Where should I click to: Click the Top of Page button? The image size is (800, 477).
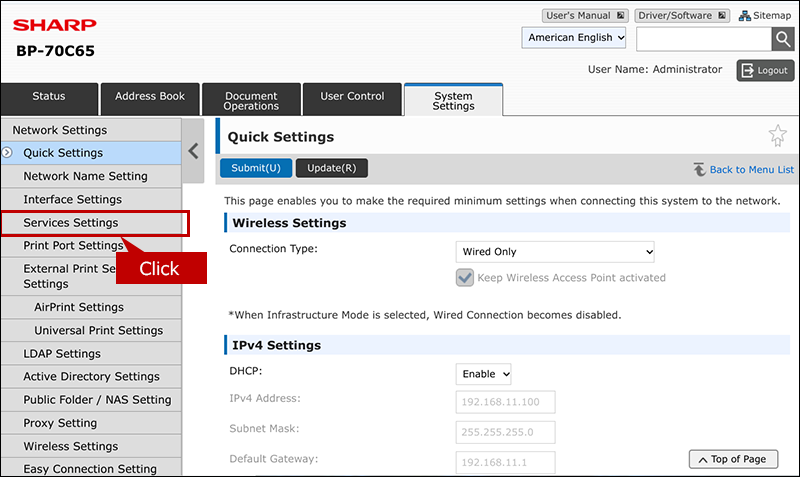[733, 459]
